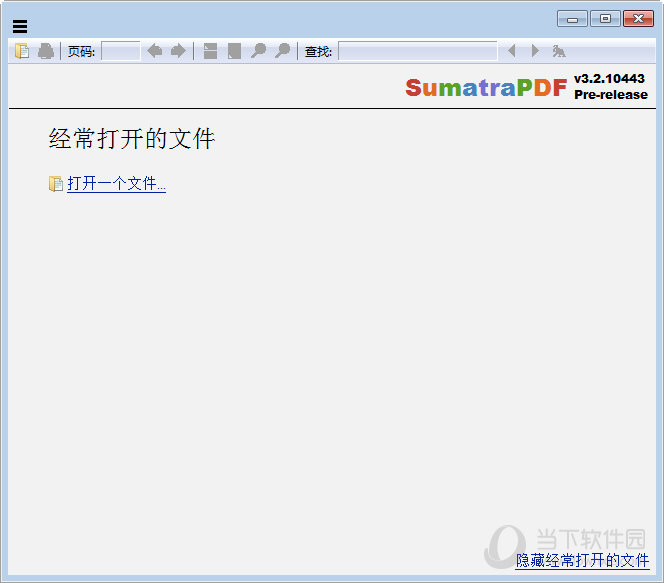The height and width of the screenshot is (583, 664).
Task: Open the hamburger menu
Action: coord(20,27)
